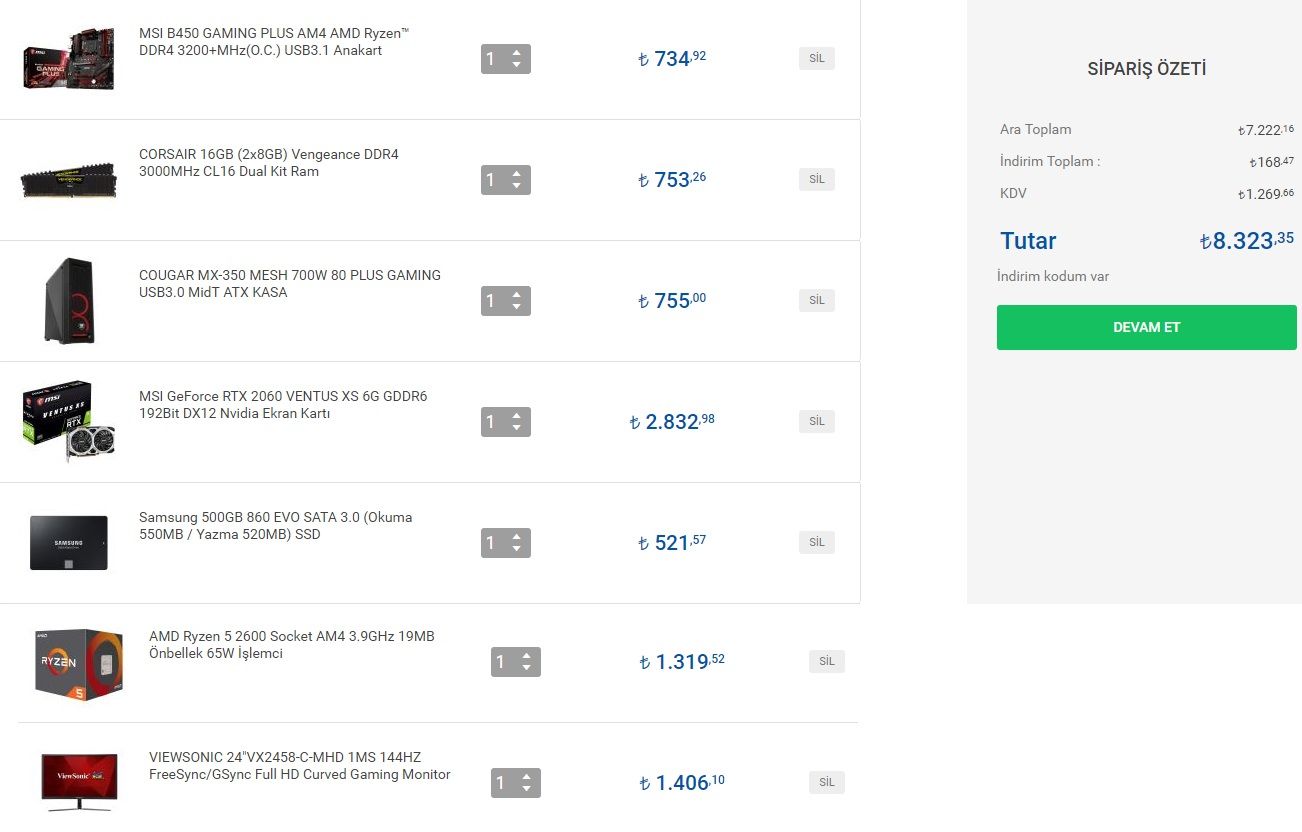Remove MSI B450 motherboard with SİL button
The image size is (1302, 832).
pos(817,58)
